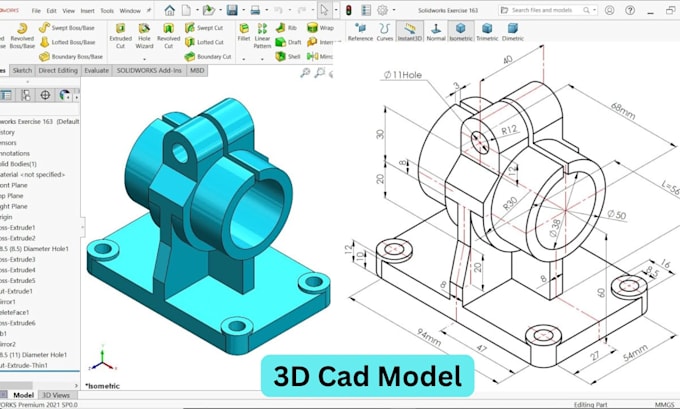Select the Boundary Boss/Base tool
Viewport: 680px width, 409px height.
pyautogui.click(x=71, y=56)
